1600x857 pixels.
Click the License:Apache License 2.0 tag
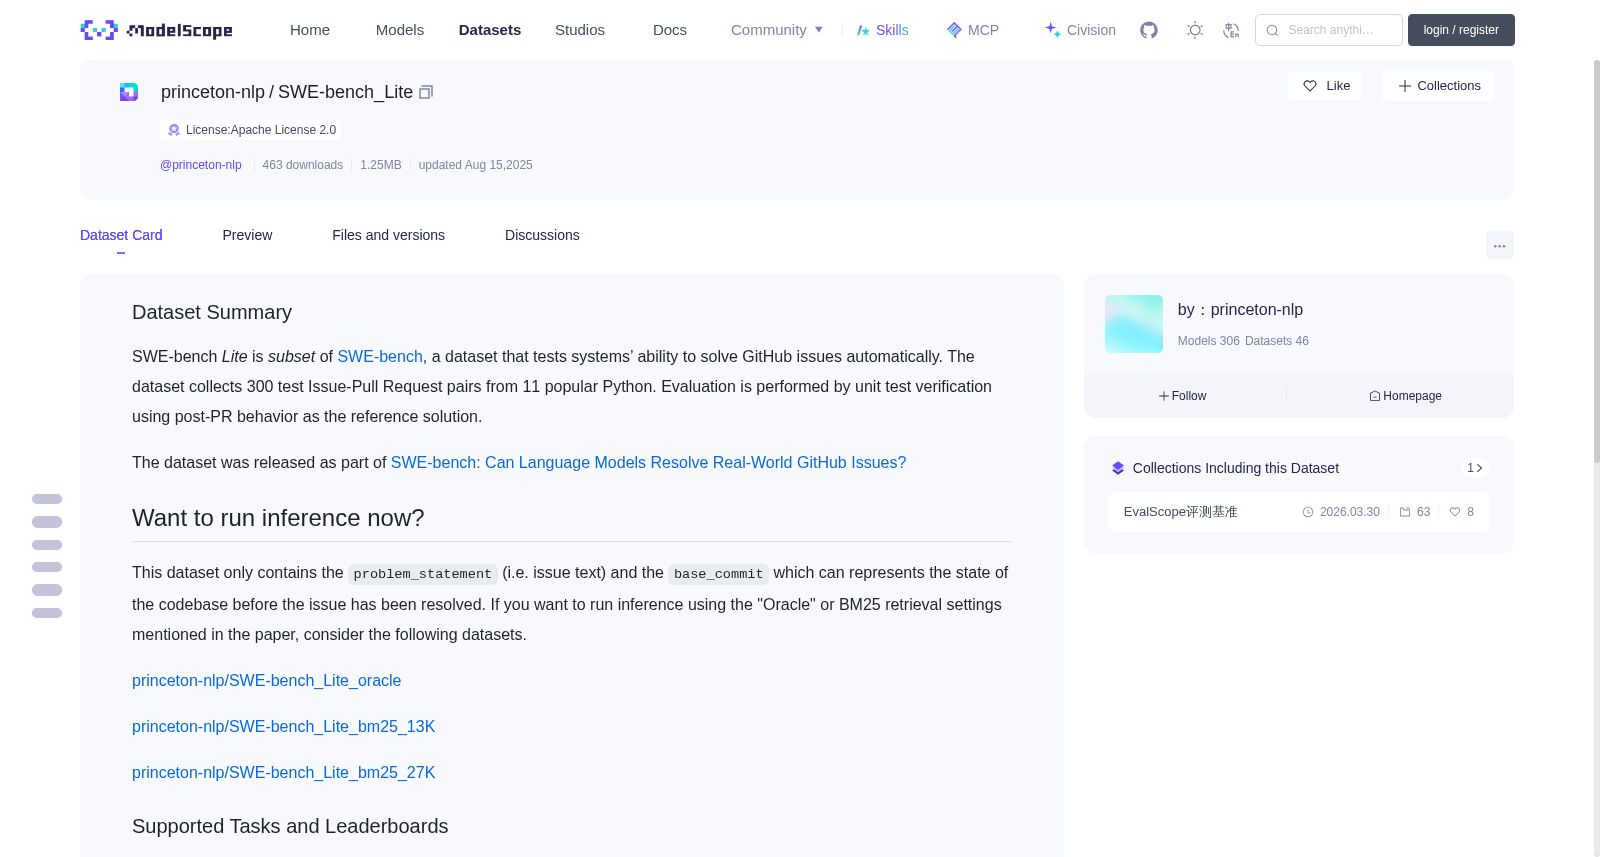pyautogui.click(x=250, y=130)
